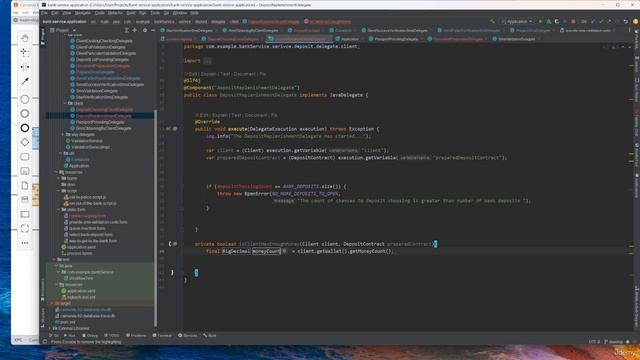The width and height of the screenshot is (640, 360).
Task: Click the Explain code lens above @Override
Action: pos(220,115)
